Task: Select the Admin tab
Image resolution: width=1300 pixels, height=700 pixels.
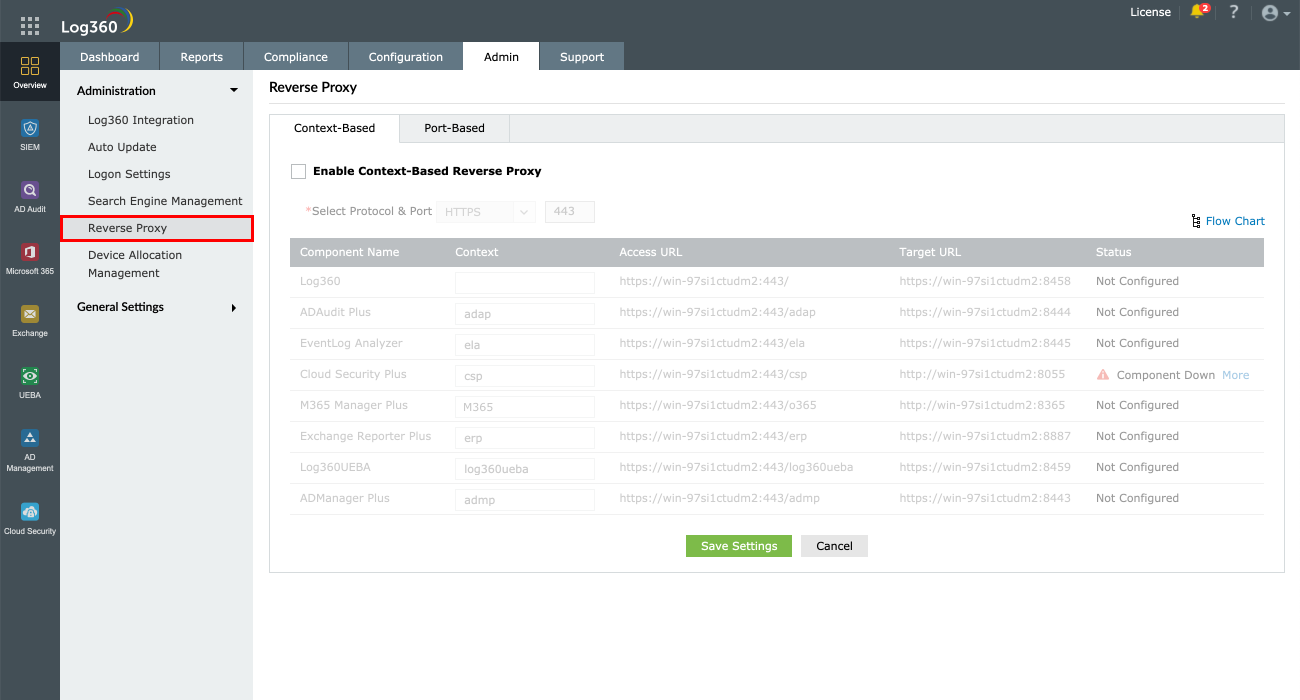Action: (501, 57)
